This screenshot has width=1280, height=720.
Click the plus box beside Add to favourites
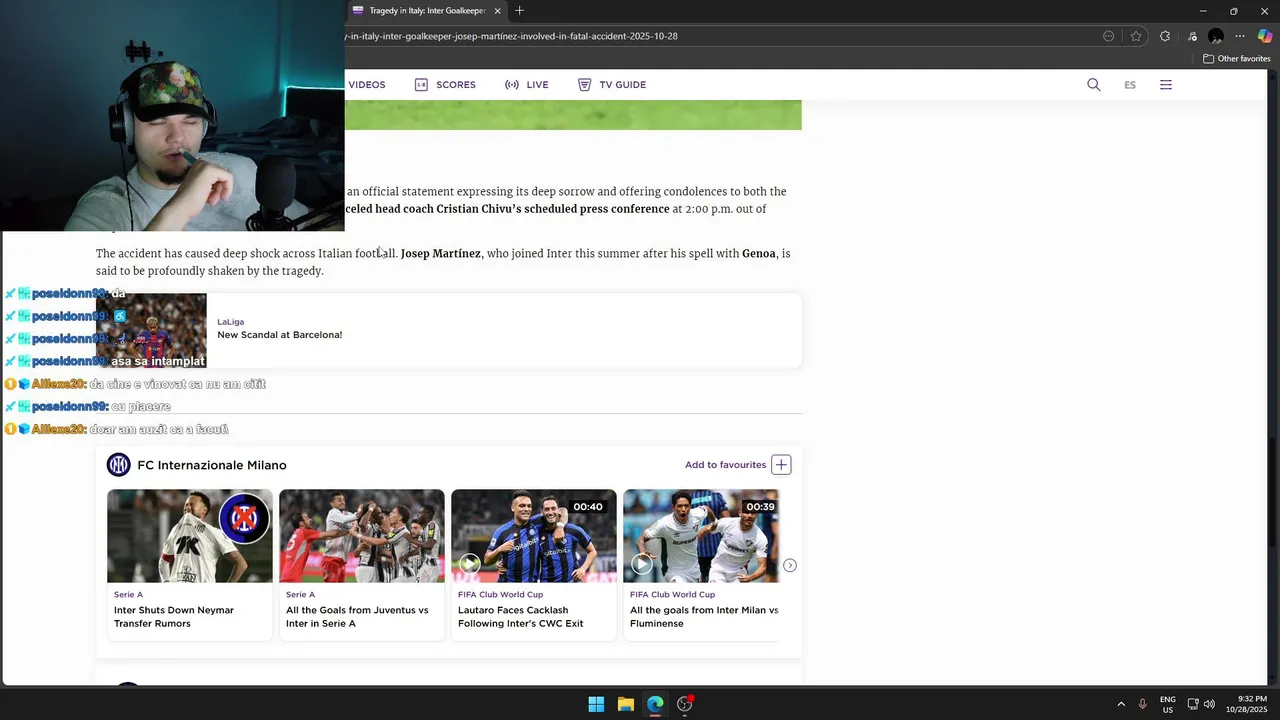coord(781,465)
